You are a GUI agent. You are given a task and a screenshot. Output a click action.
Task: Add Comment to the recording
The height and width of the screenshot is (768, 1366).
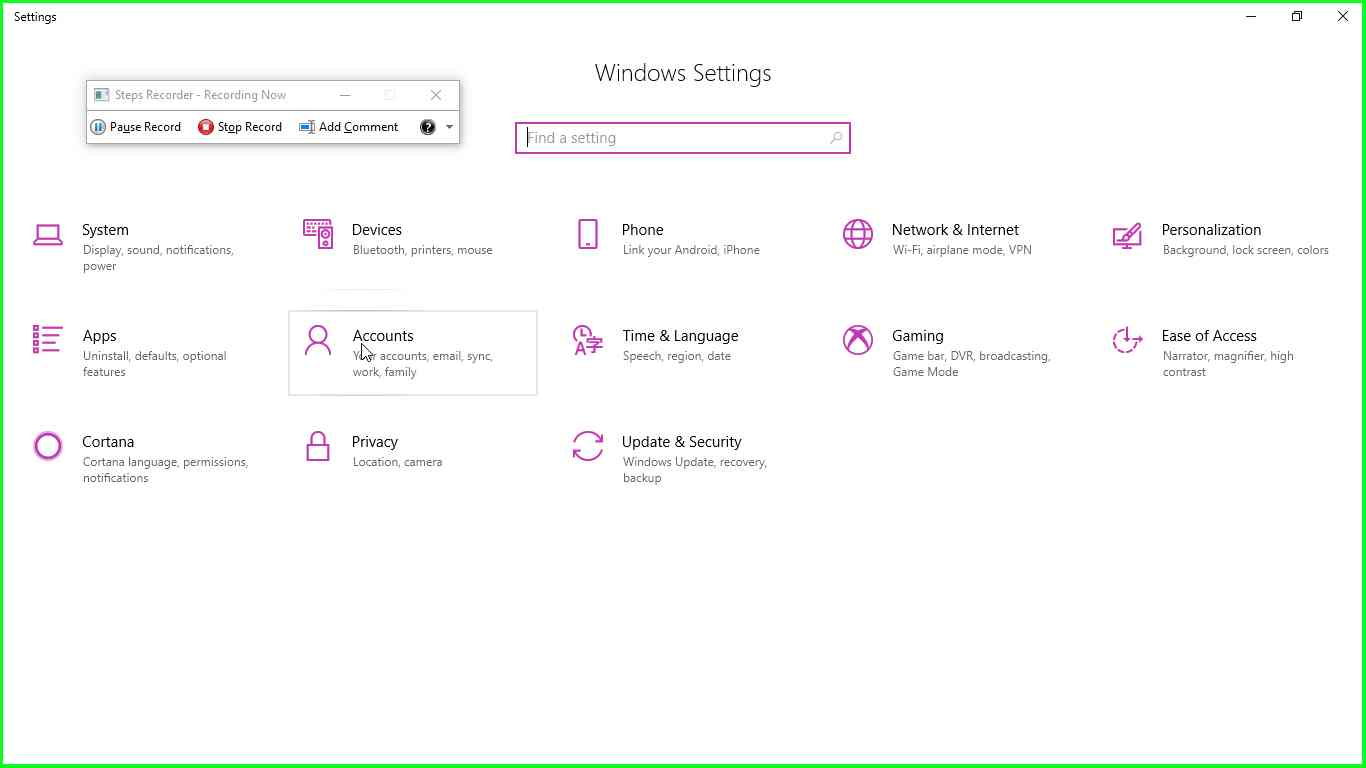[x=349, y=127]
